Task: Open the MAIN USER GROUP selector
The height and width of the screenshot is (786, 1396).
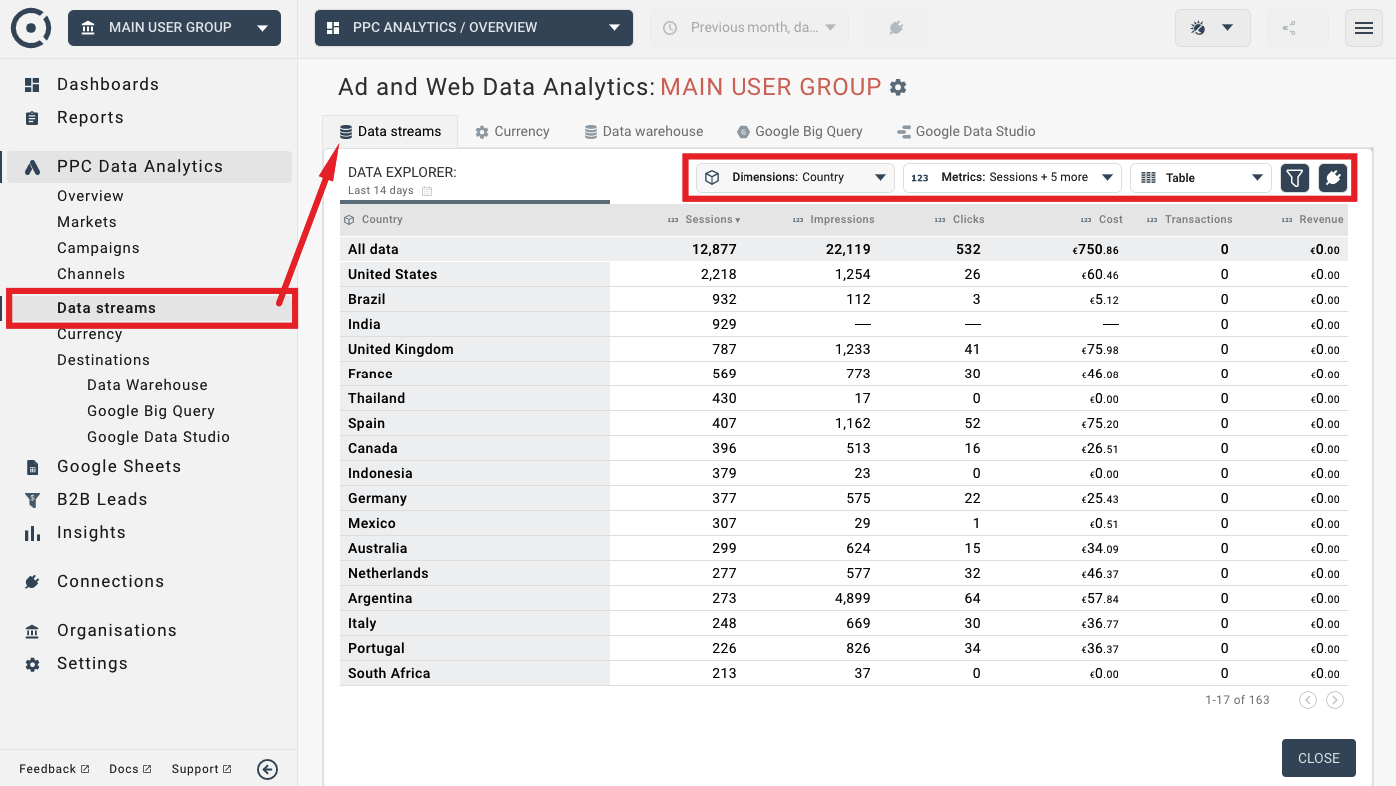Action: 174,28
